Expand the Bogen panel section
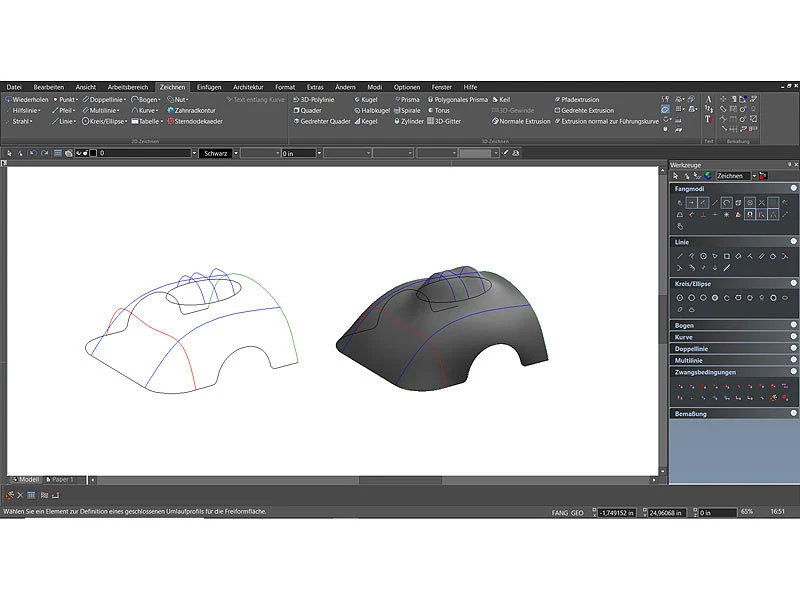Image resolution: width=800 pixels, height=600 pixels. click(685, 325)
